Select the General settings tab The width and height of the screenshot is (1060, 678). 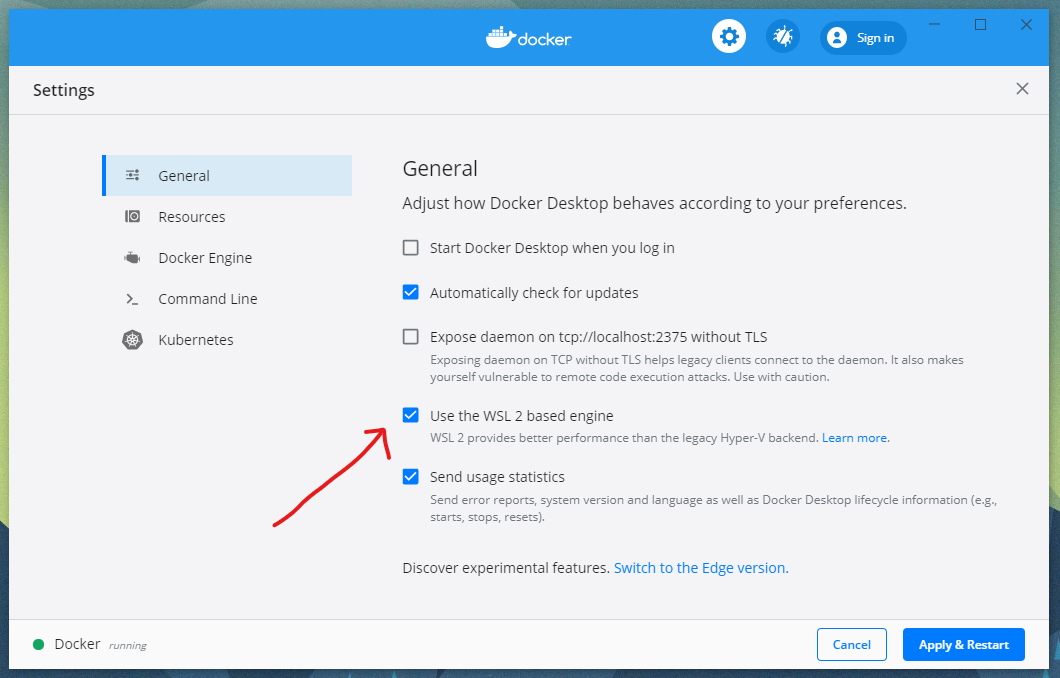(x=227, y=176)
